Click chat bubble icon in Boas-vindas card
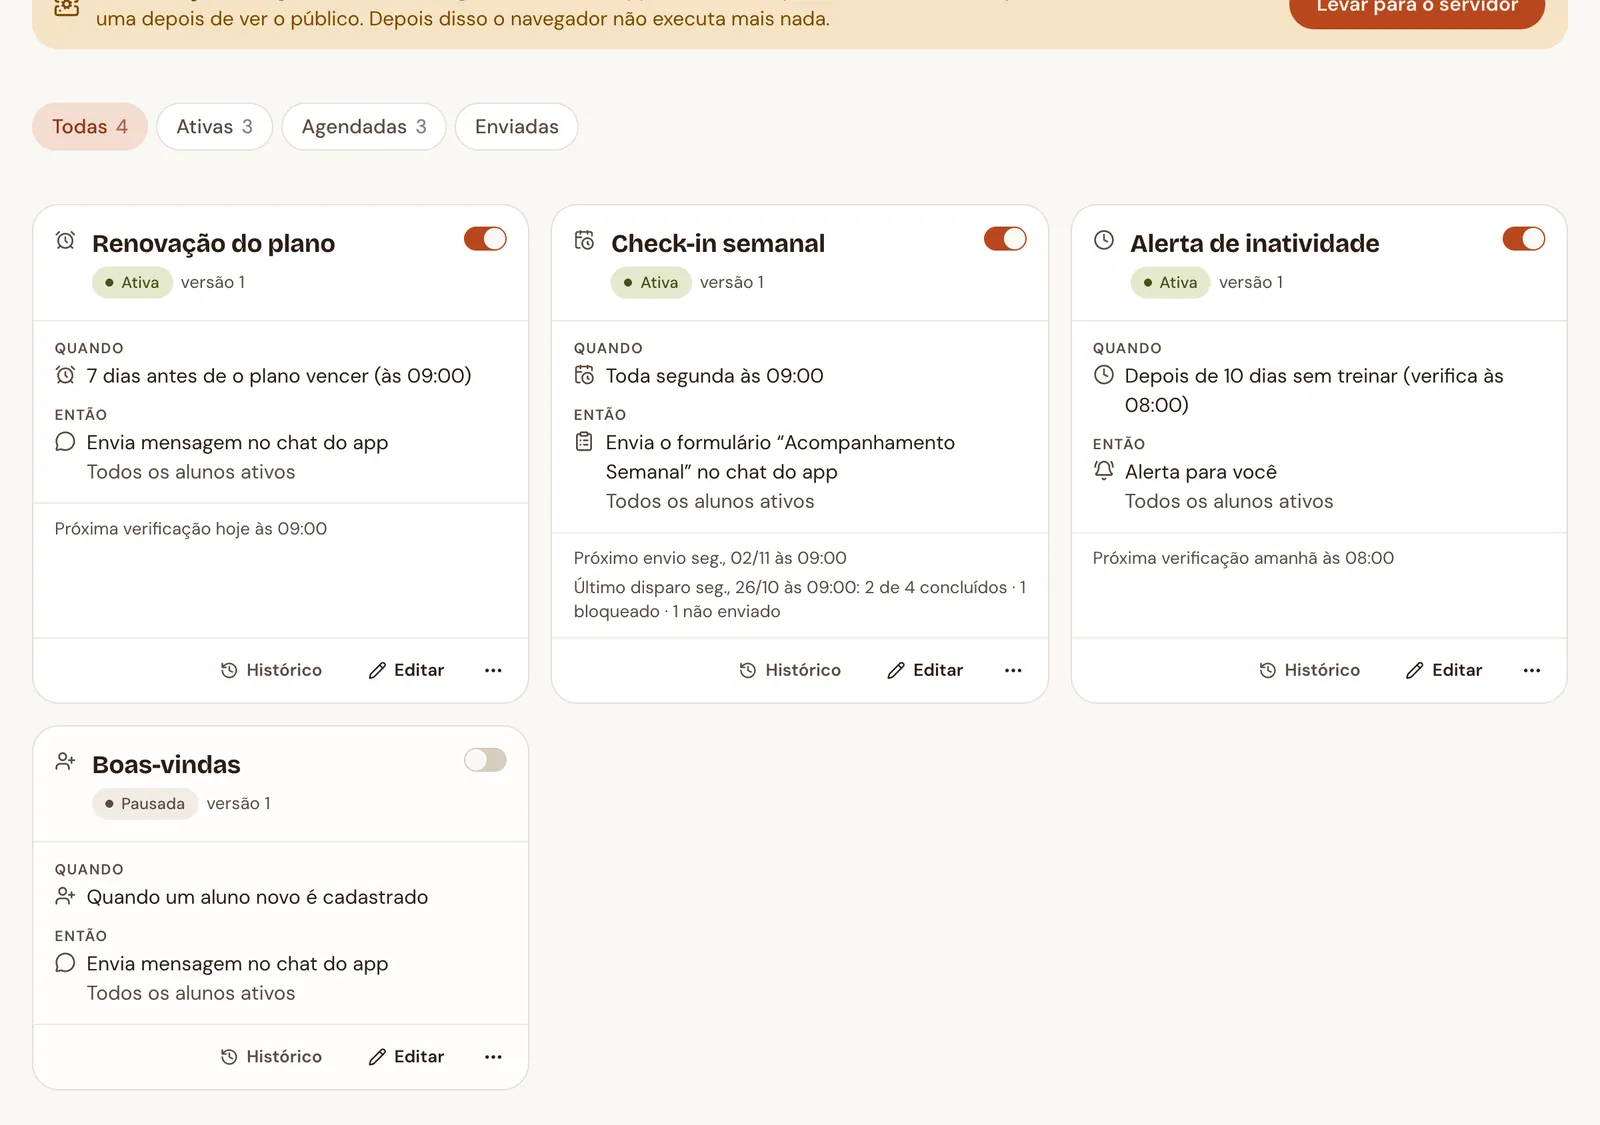The image size is (1600, 1125). tap(65, 963)
